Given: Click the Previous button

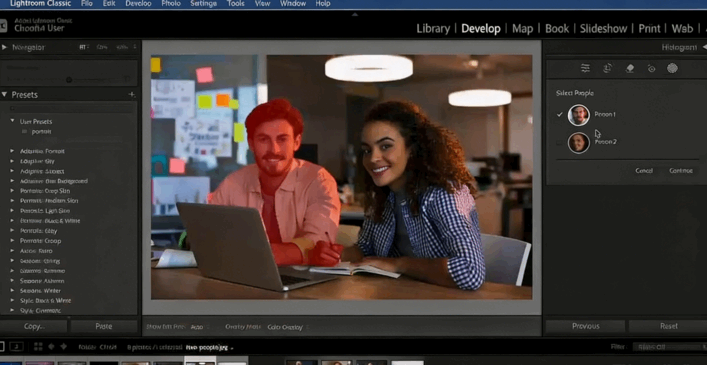Looking at the screenshot, I should (585, 326).
